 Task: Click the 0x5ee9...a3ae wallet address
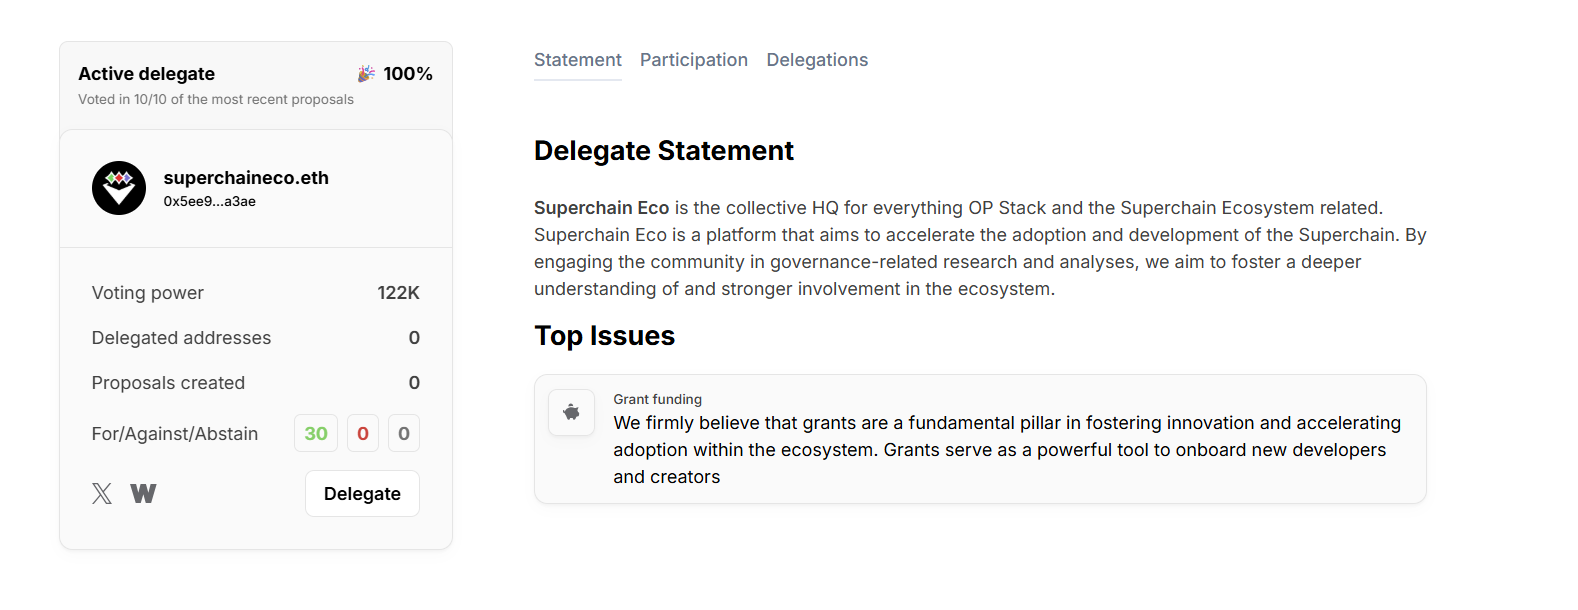(x=210, y=201)
